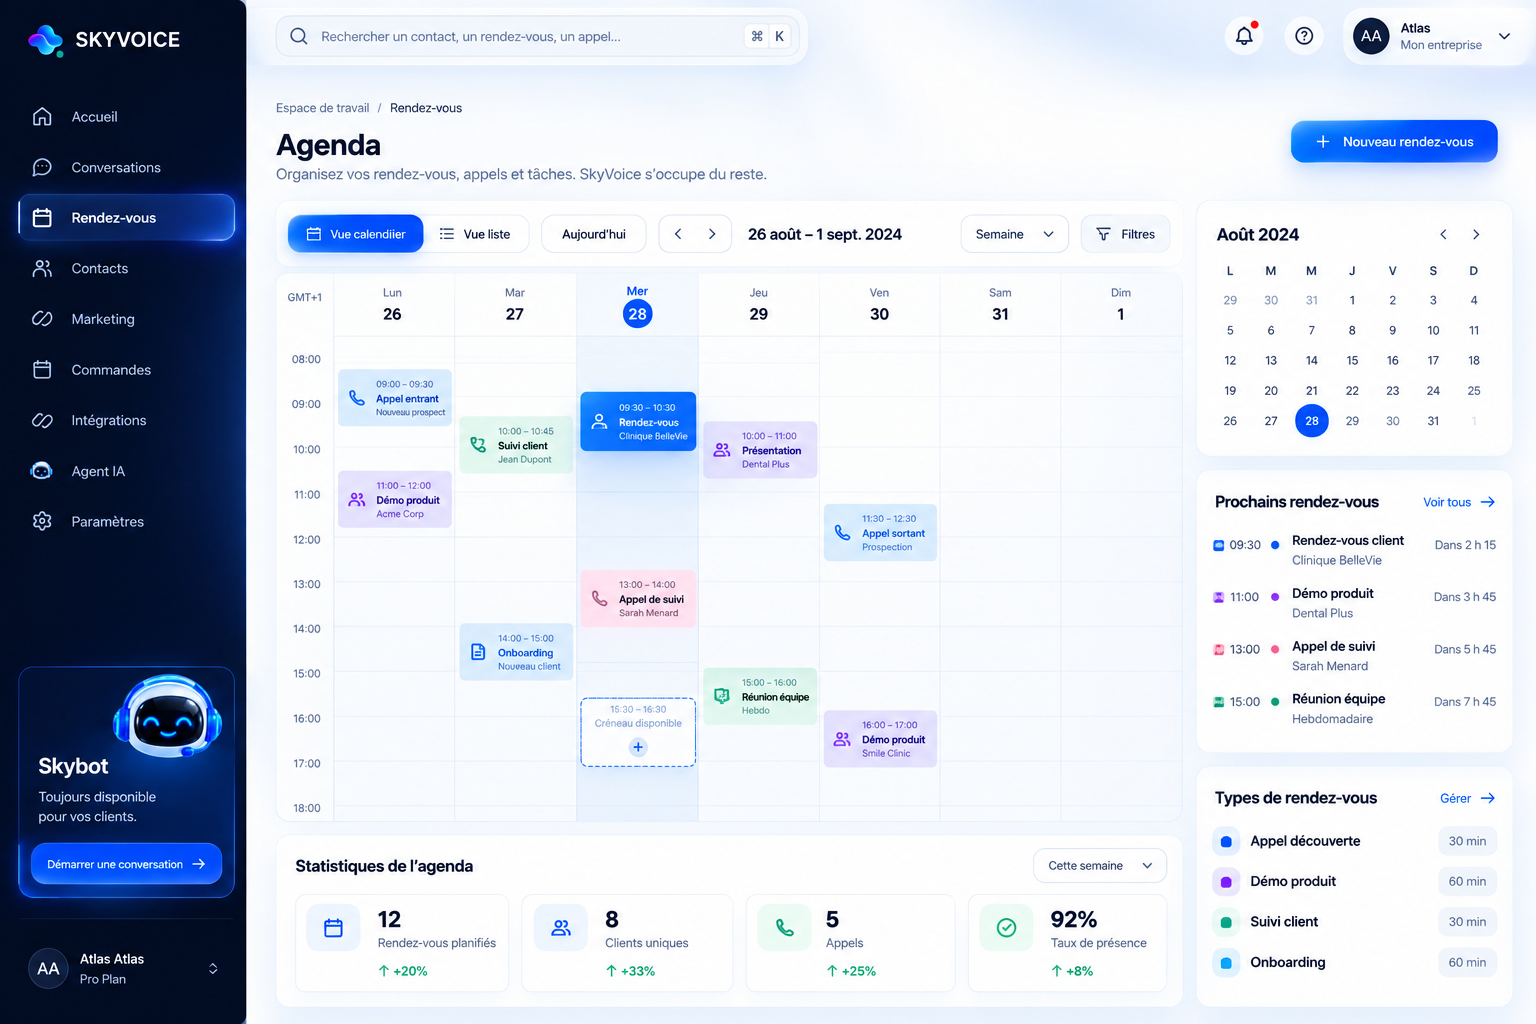
Task: Open the help question mark icon
Action: (x=1304, y=36)
